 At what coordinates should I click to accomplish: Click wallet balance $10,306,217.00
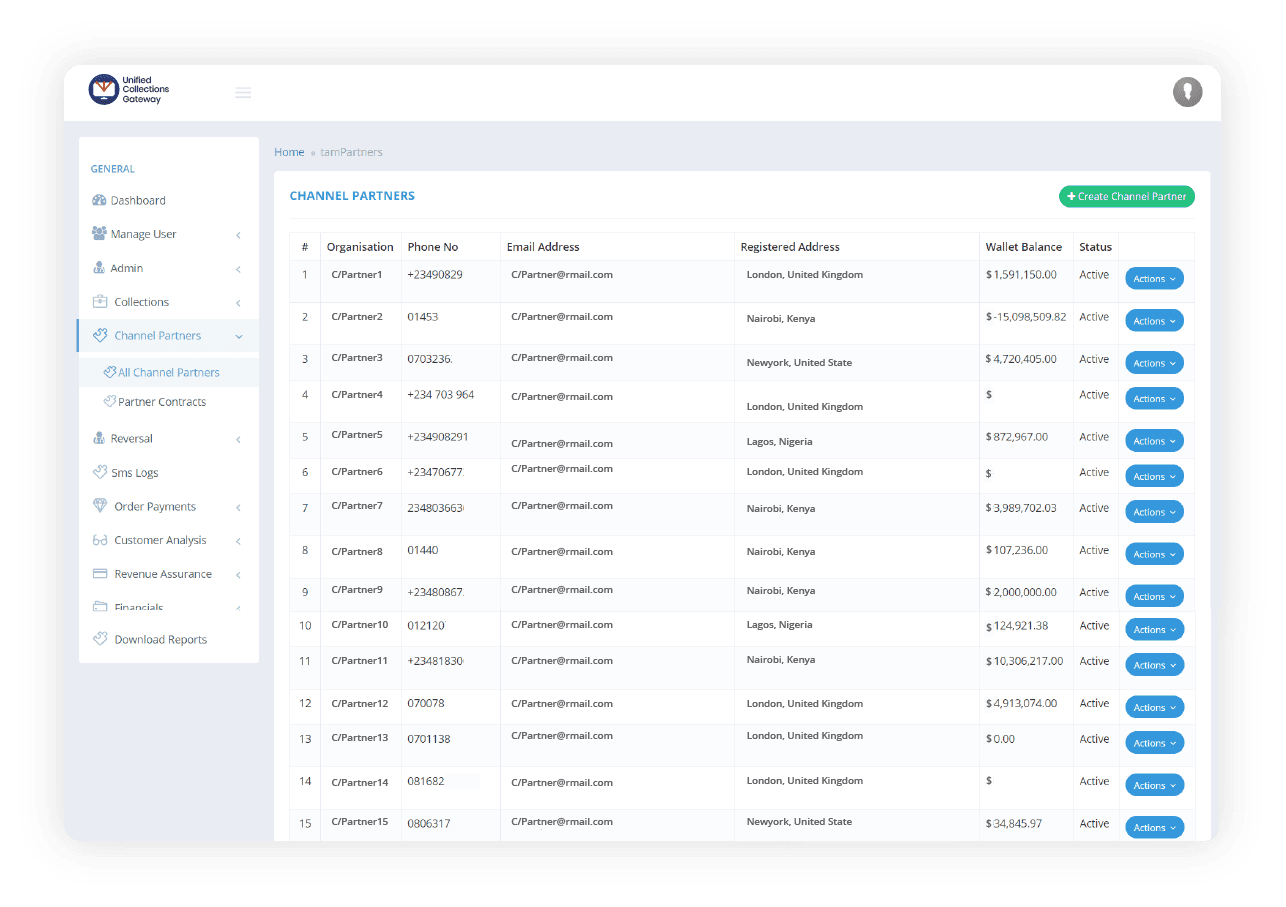1024,661
